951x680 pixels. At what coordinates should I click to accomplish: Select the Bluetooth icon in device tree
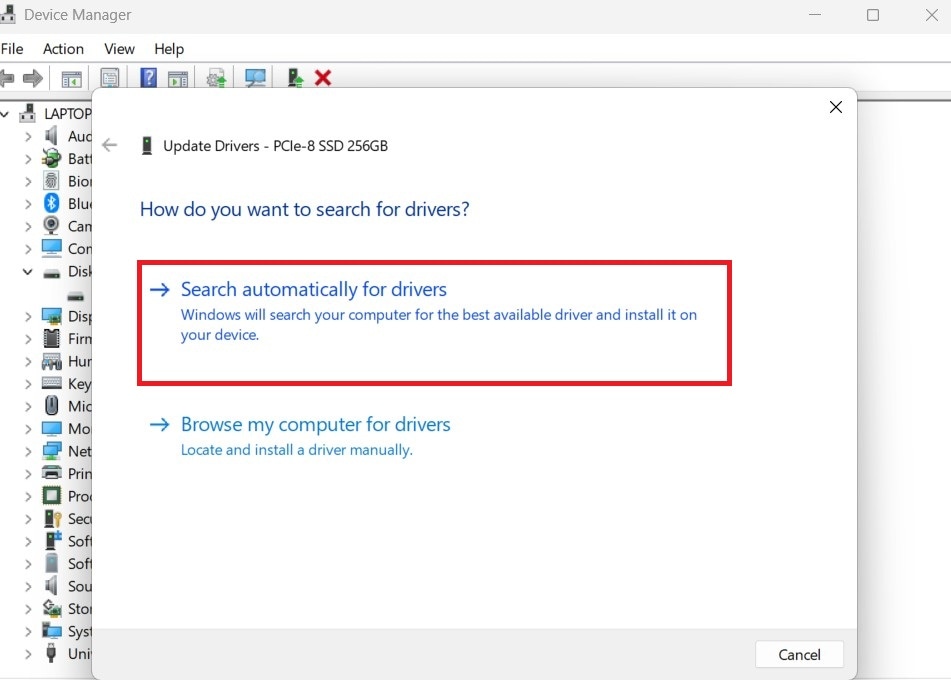52,203
